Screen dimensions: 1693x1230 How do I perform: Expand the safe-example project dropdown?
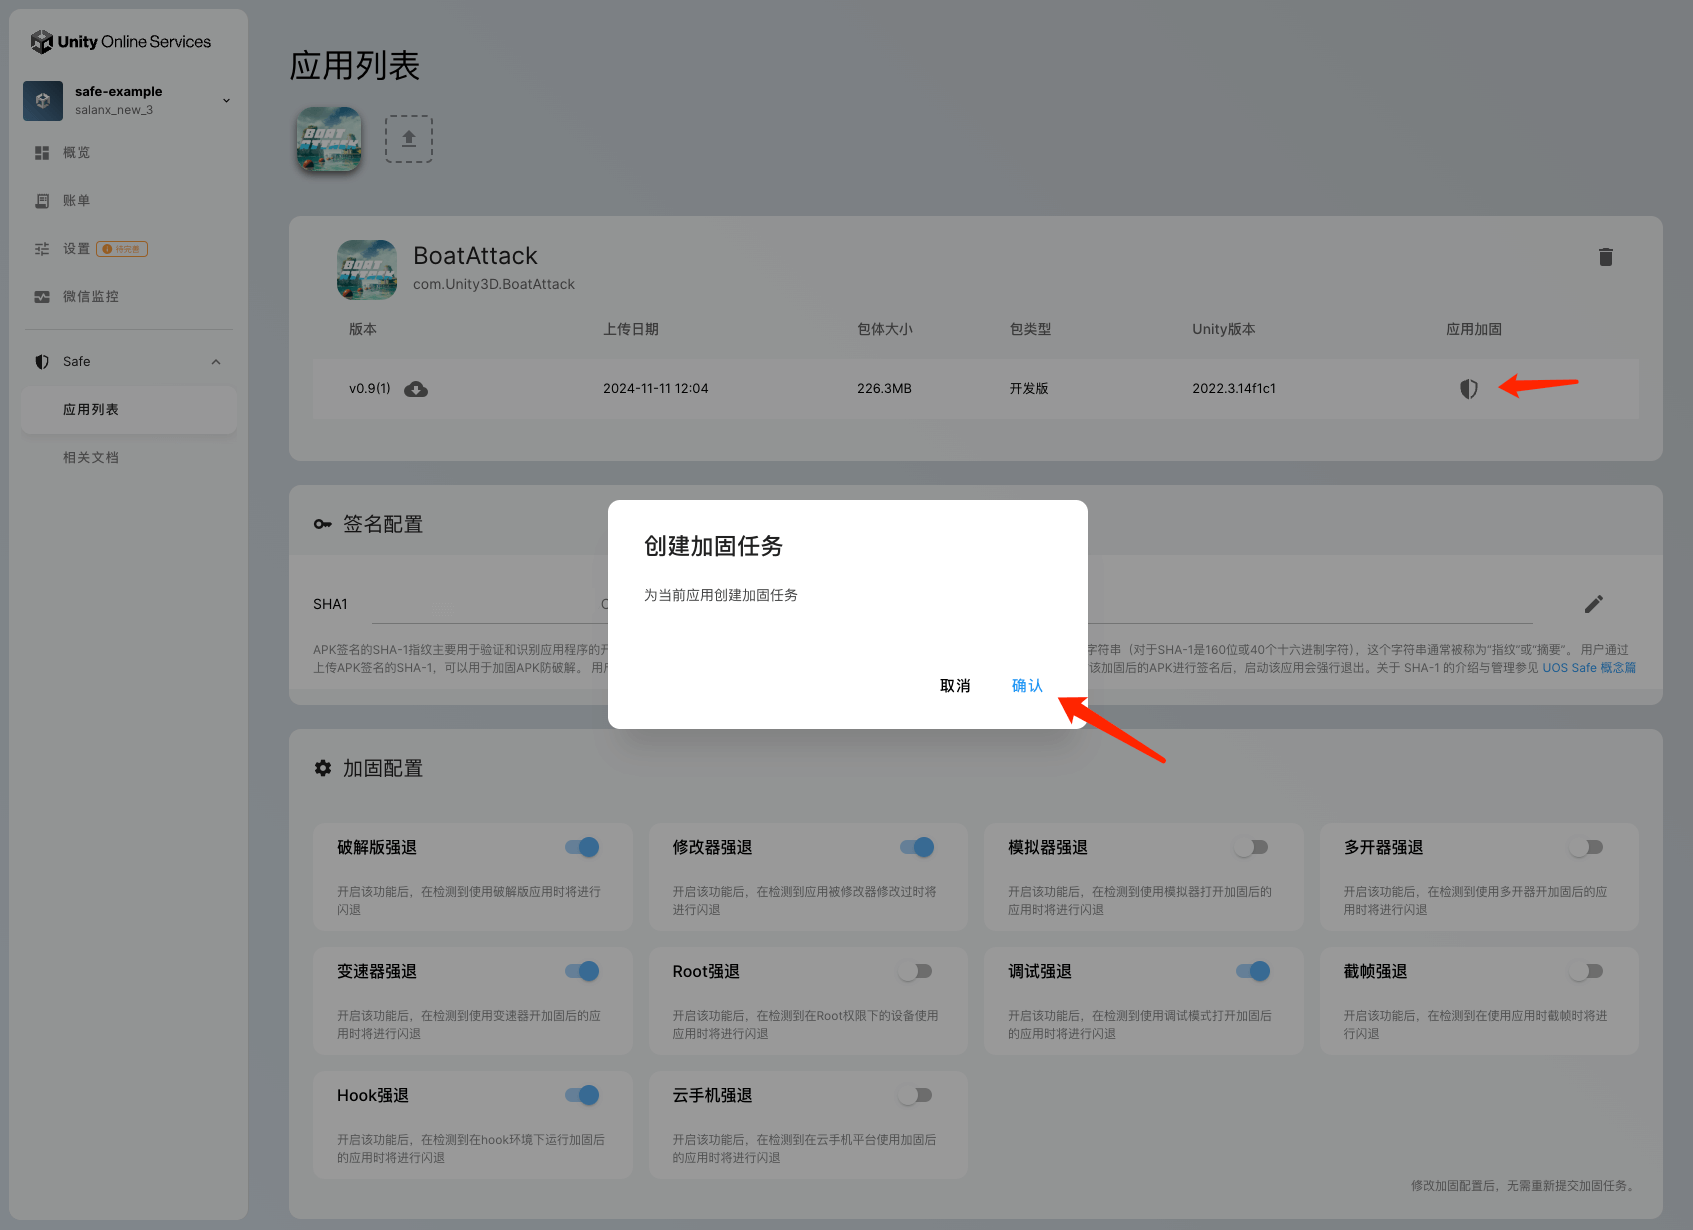[226, 101]
